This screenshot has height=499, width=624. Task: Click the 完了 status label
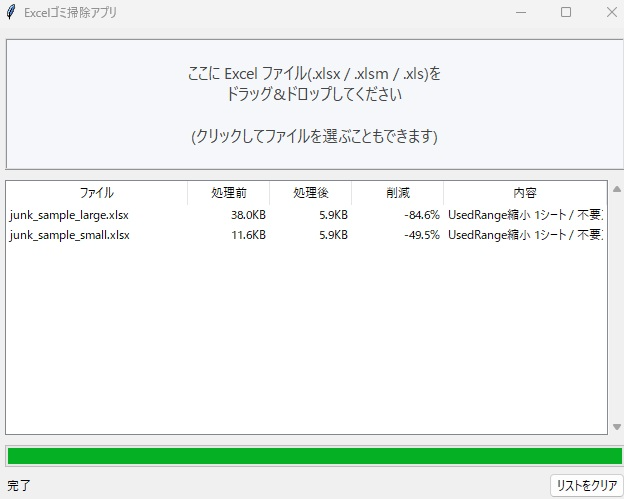[x=19, y=486]
